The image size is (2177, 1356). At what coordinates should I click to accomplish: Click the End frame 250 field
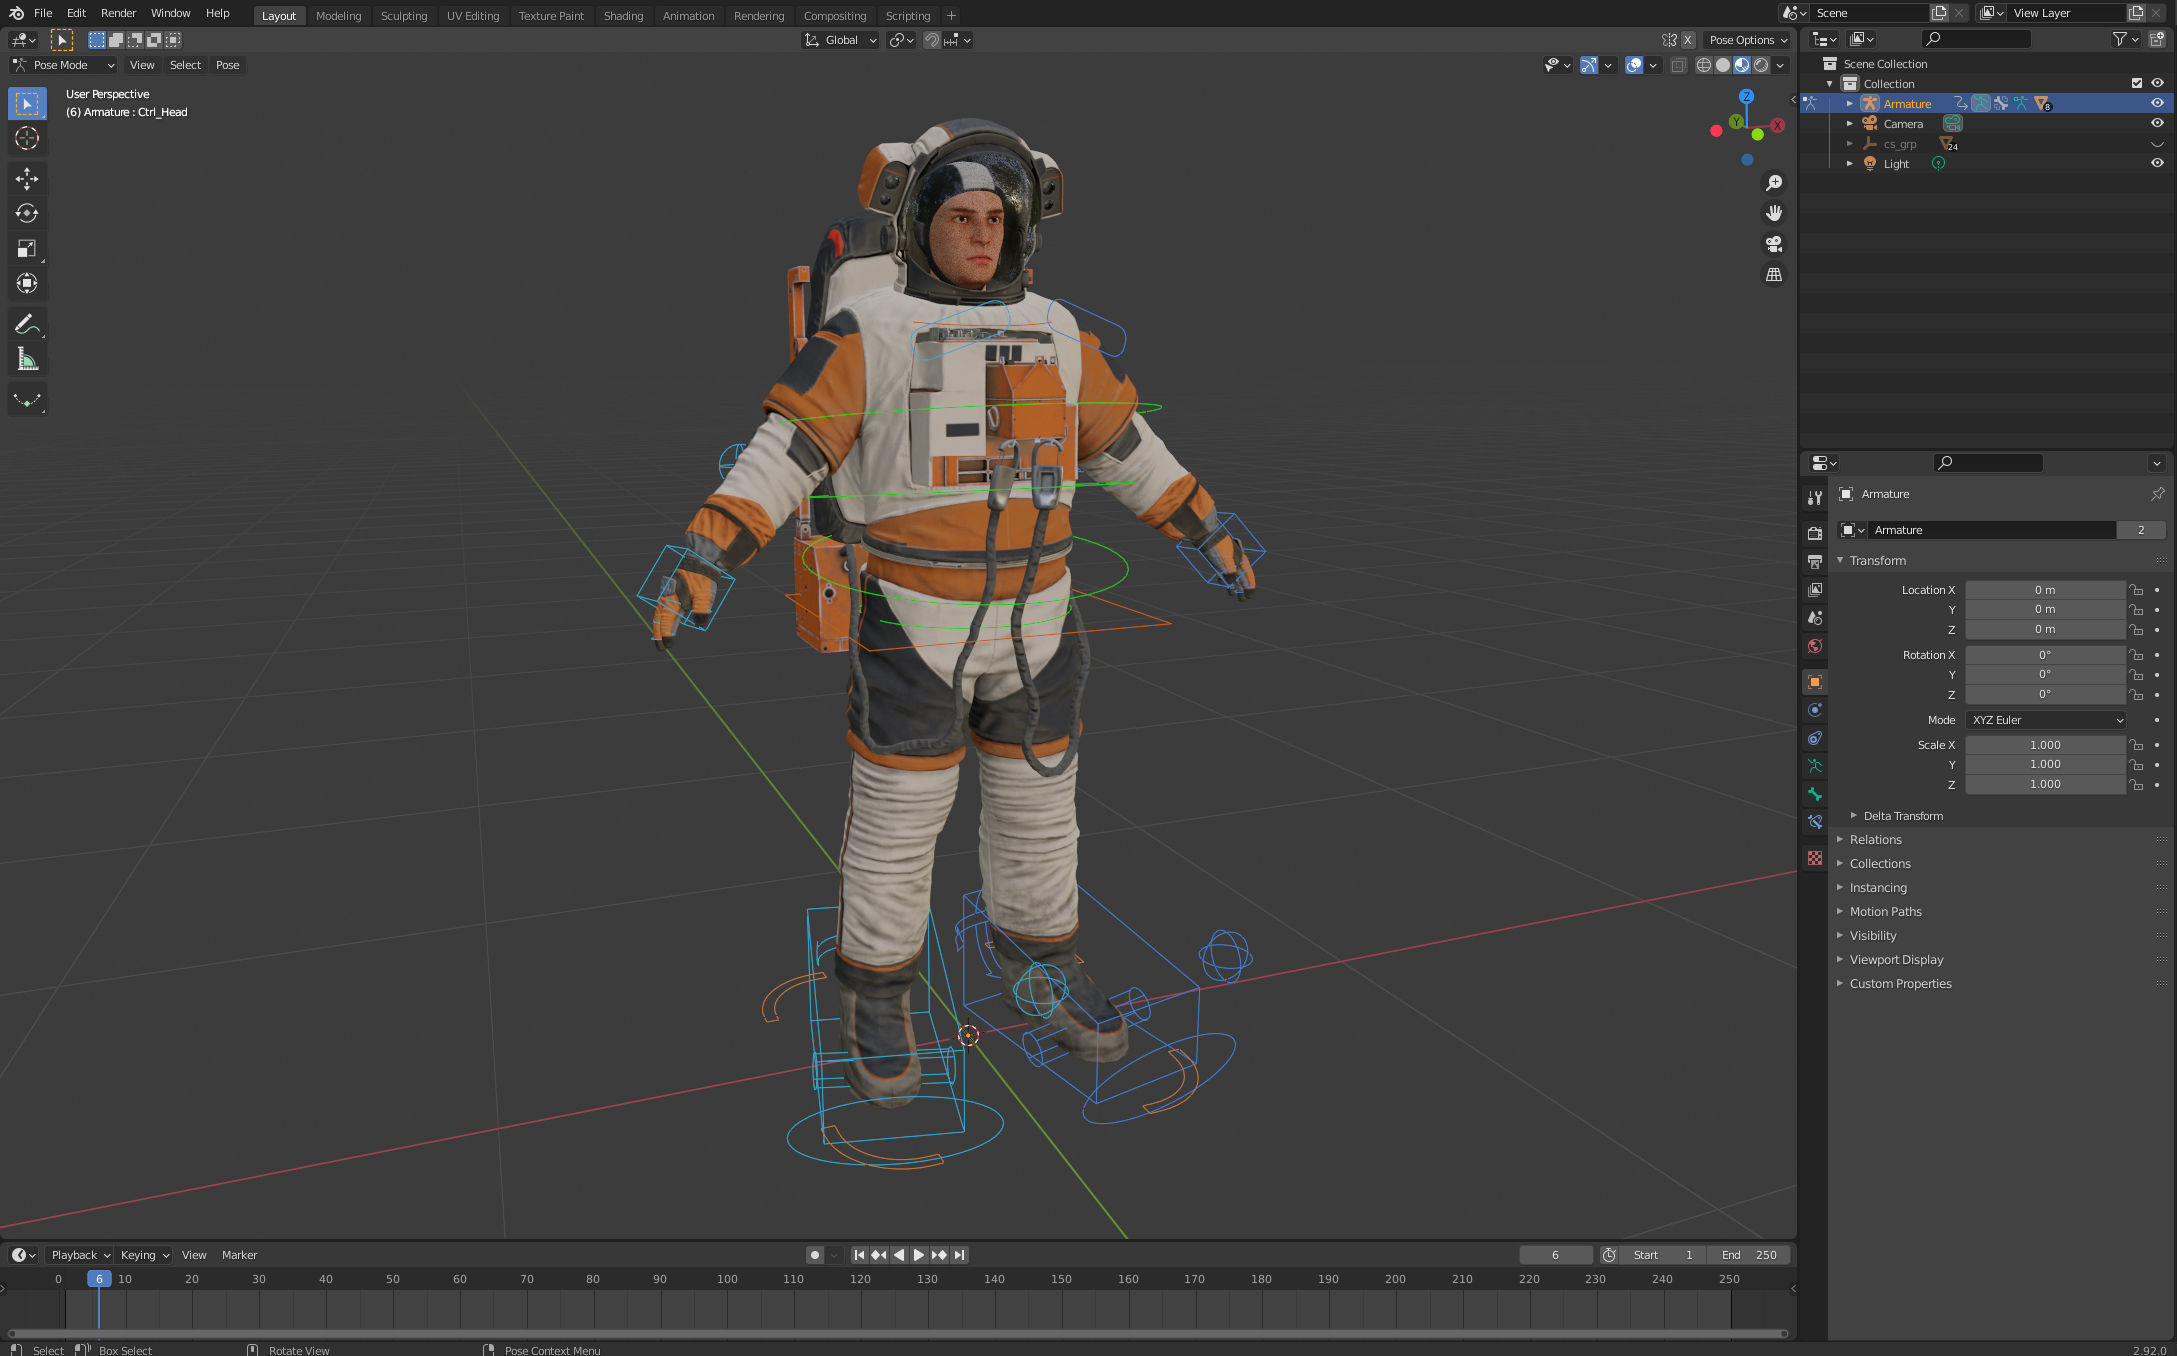coord(1748,1255)
